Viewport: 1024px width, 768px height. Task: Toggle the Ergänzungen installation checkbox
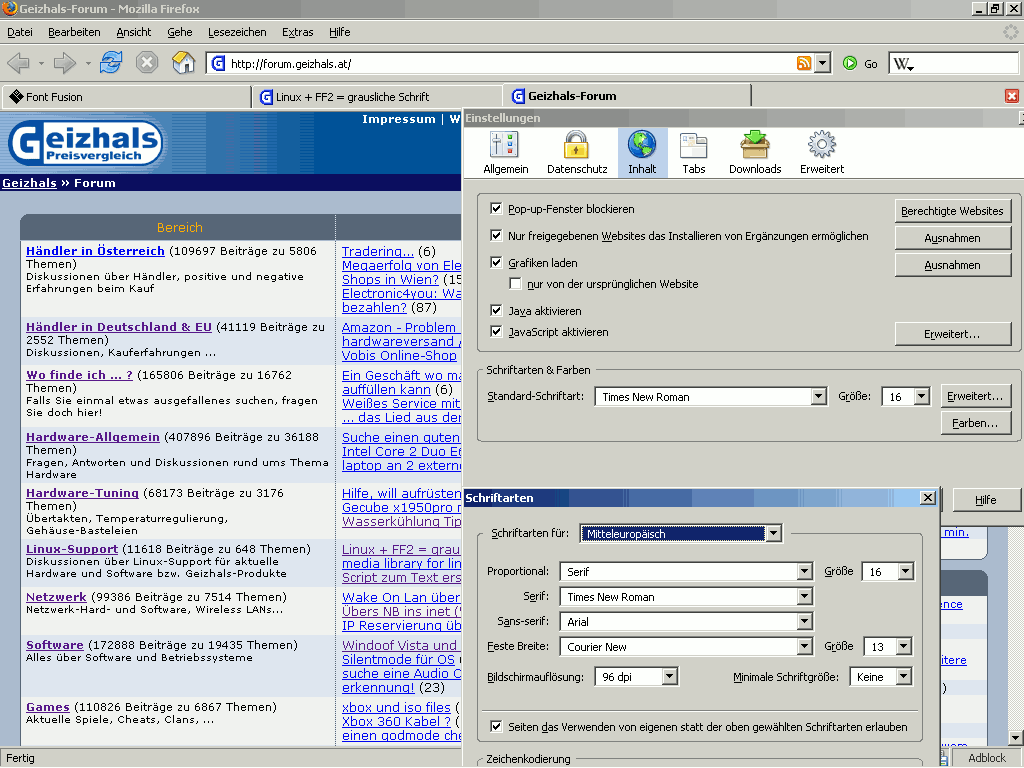point(496,235)
